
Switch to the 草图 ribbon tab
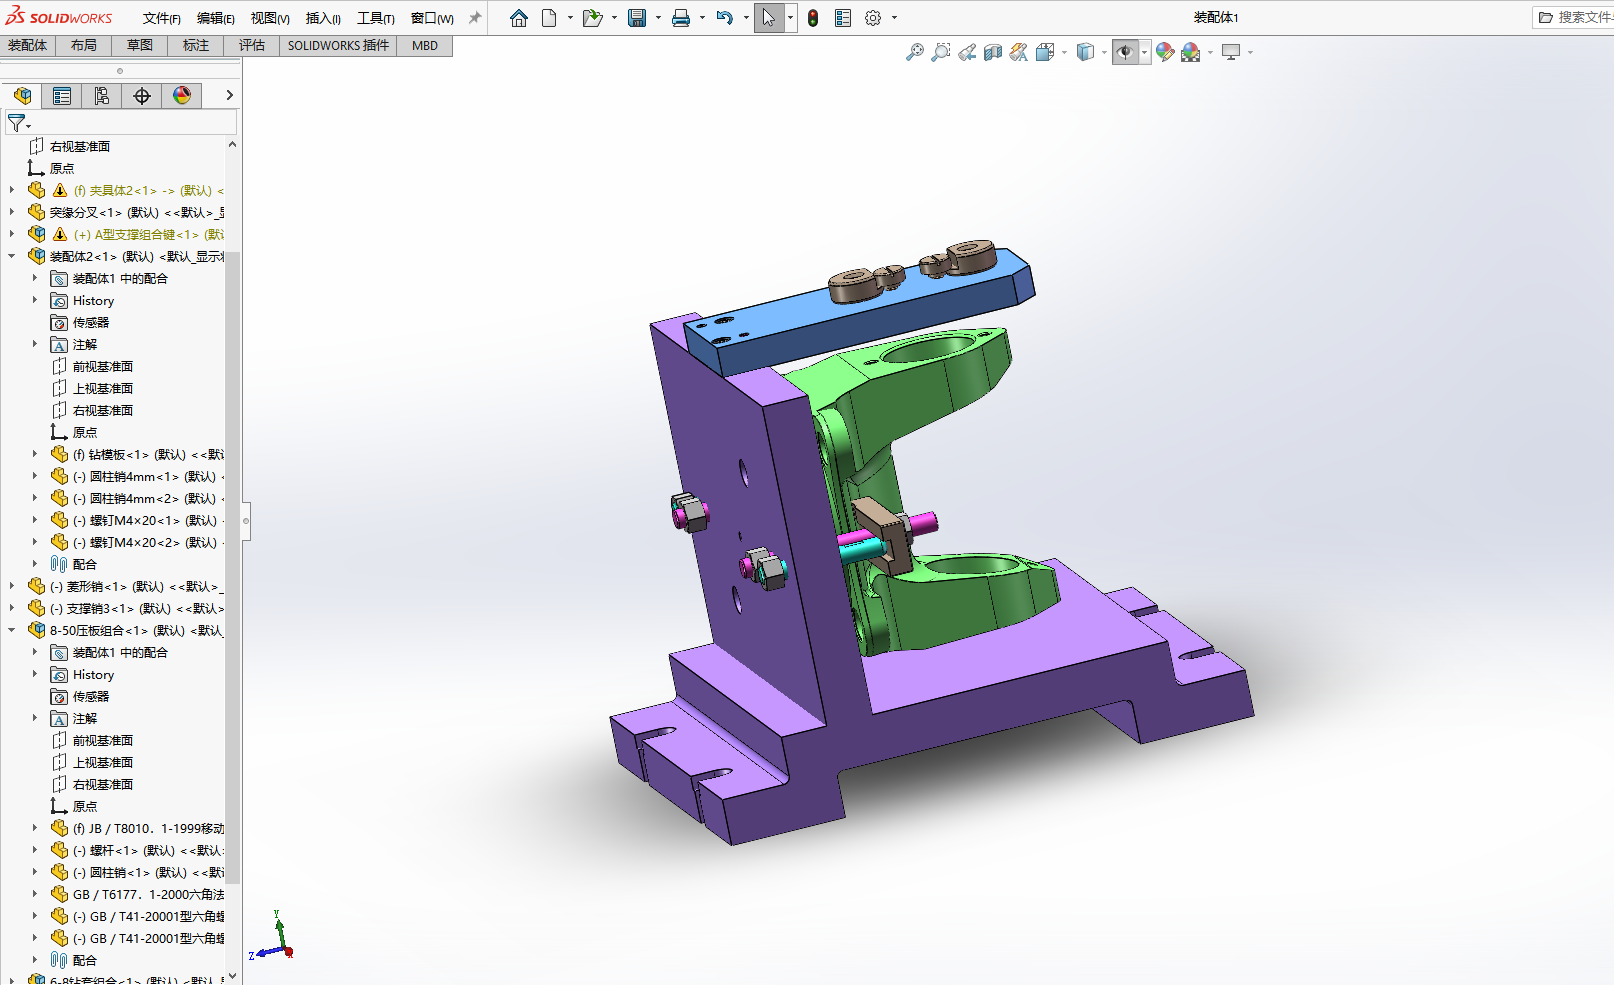pyautogui.click(x=140, y=46)
